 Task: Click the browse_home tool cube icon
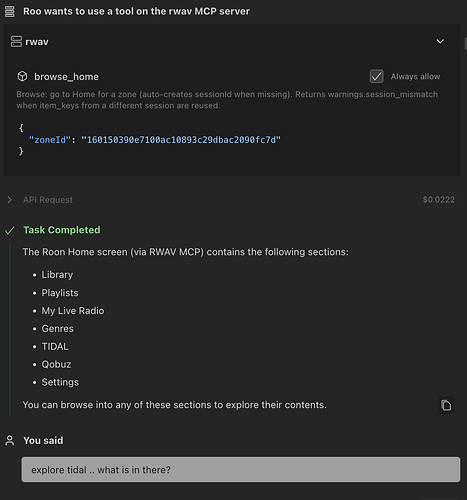[22, 76]
